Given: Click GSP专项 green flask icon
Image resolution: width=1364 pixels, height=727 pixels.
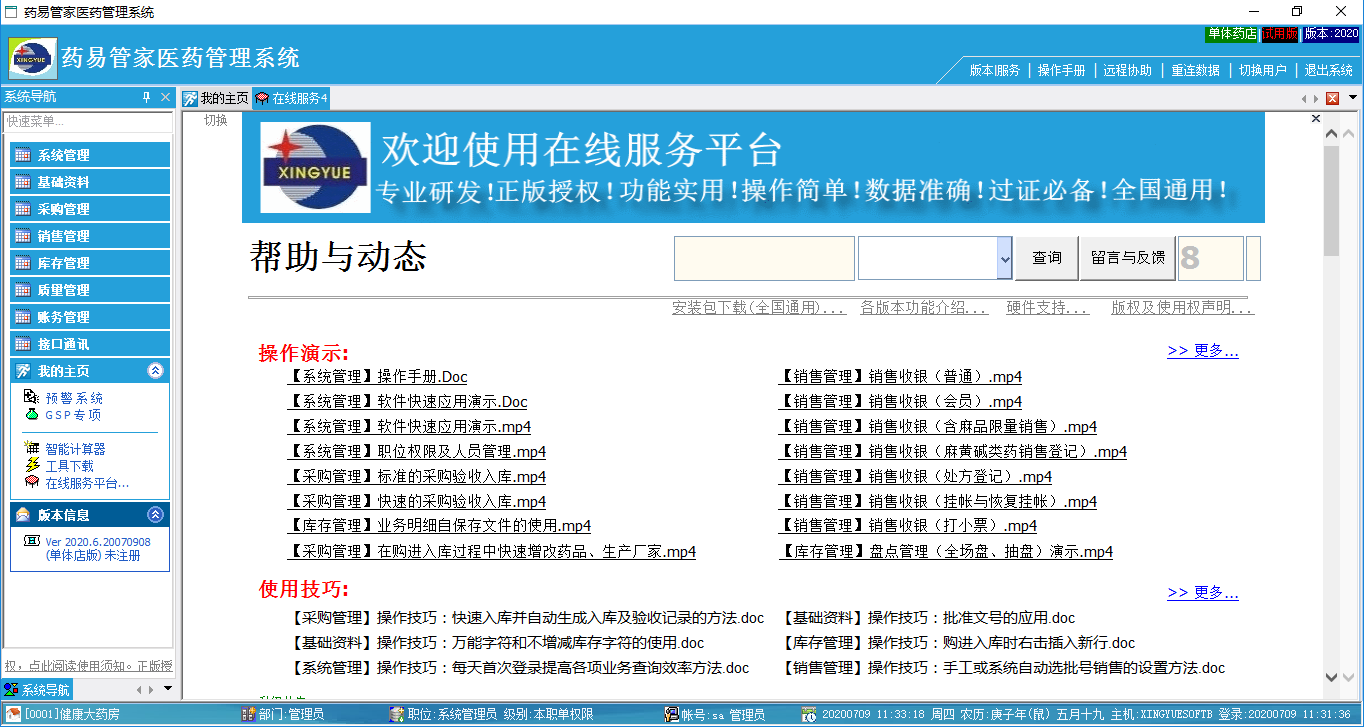Looking at the screenshot, I should coord(31,415).
